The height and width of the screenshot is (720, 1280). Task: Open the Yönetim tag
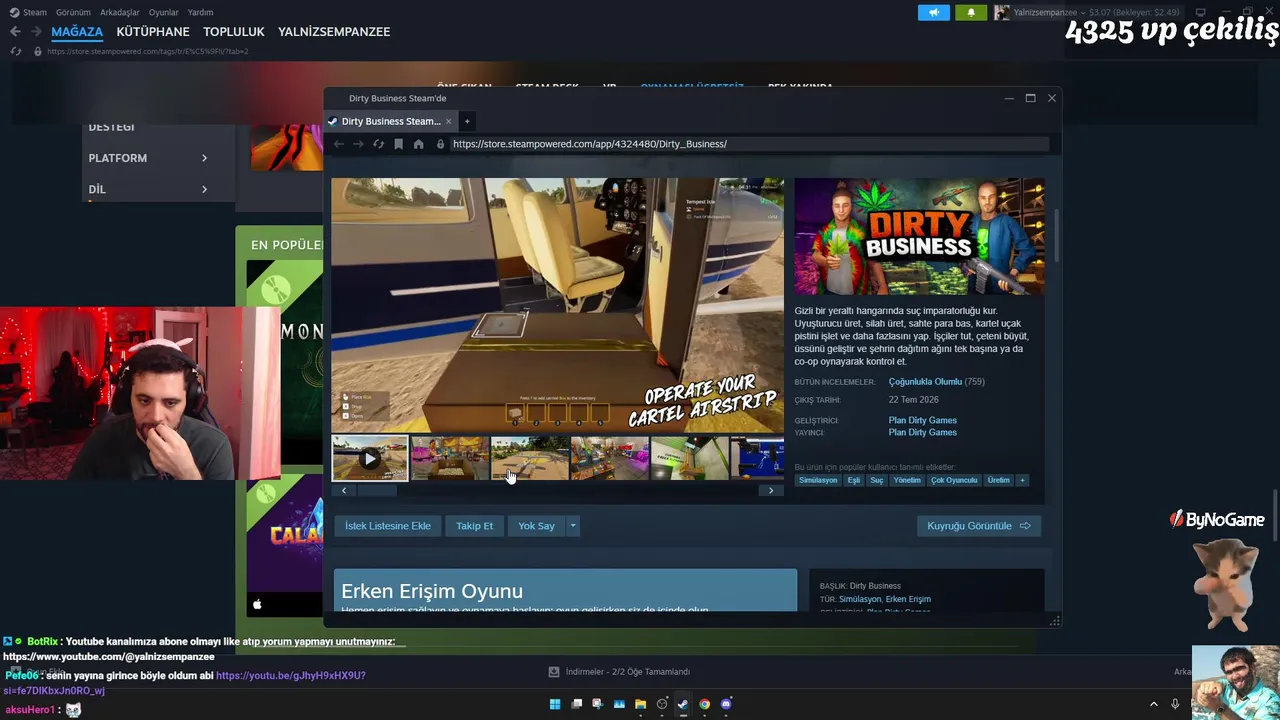pyautogui.click(x=907, y=480)
